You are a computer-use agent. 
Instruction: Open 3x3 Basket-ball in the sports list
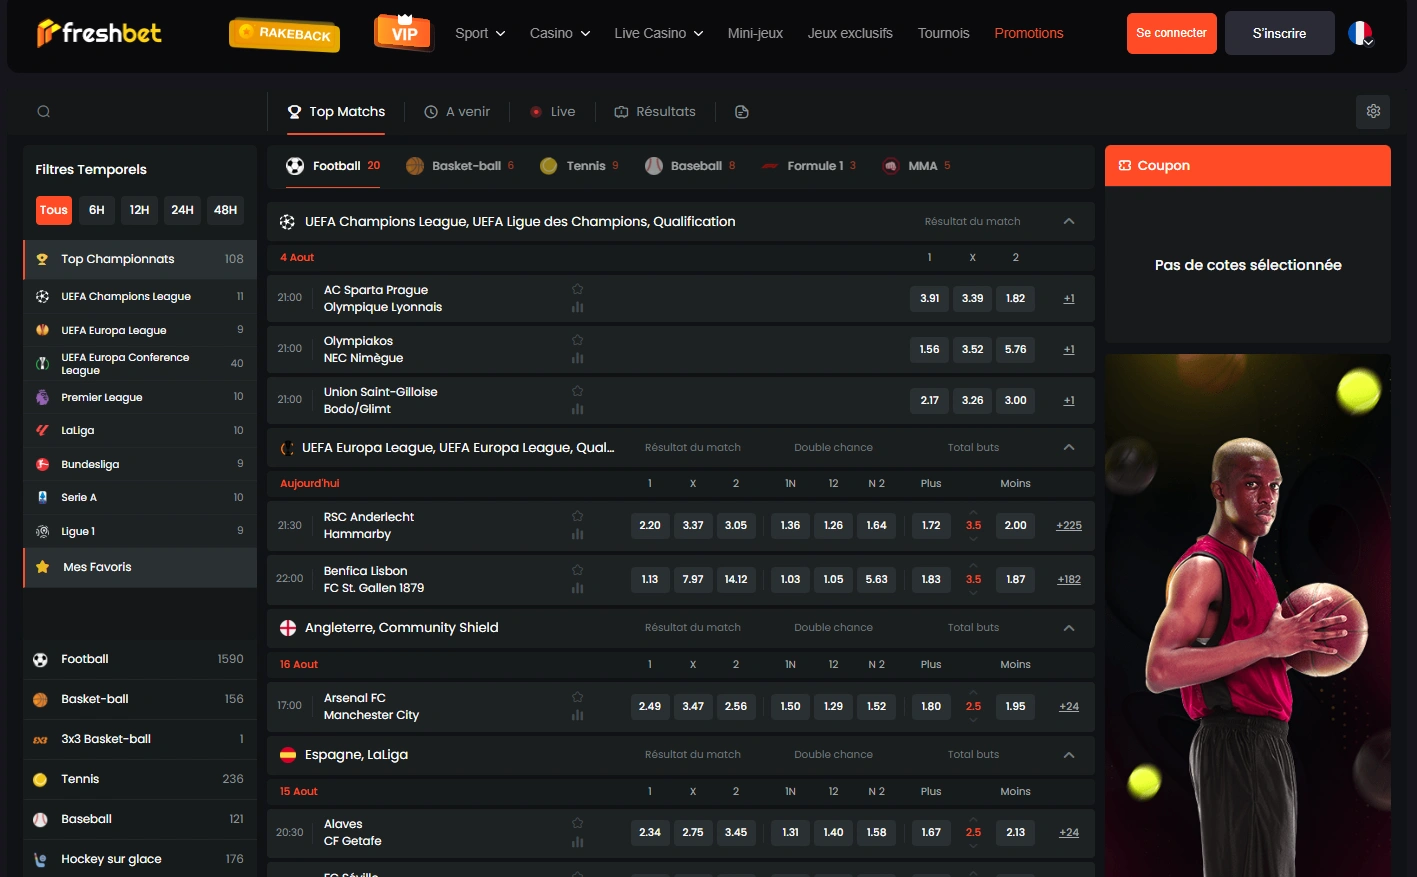[140, 739]
